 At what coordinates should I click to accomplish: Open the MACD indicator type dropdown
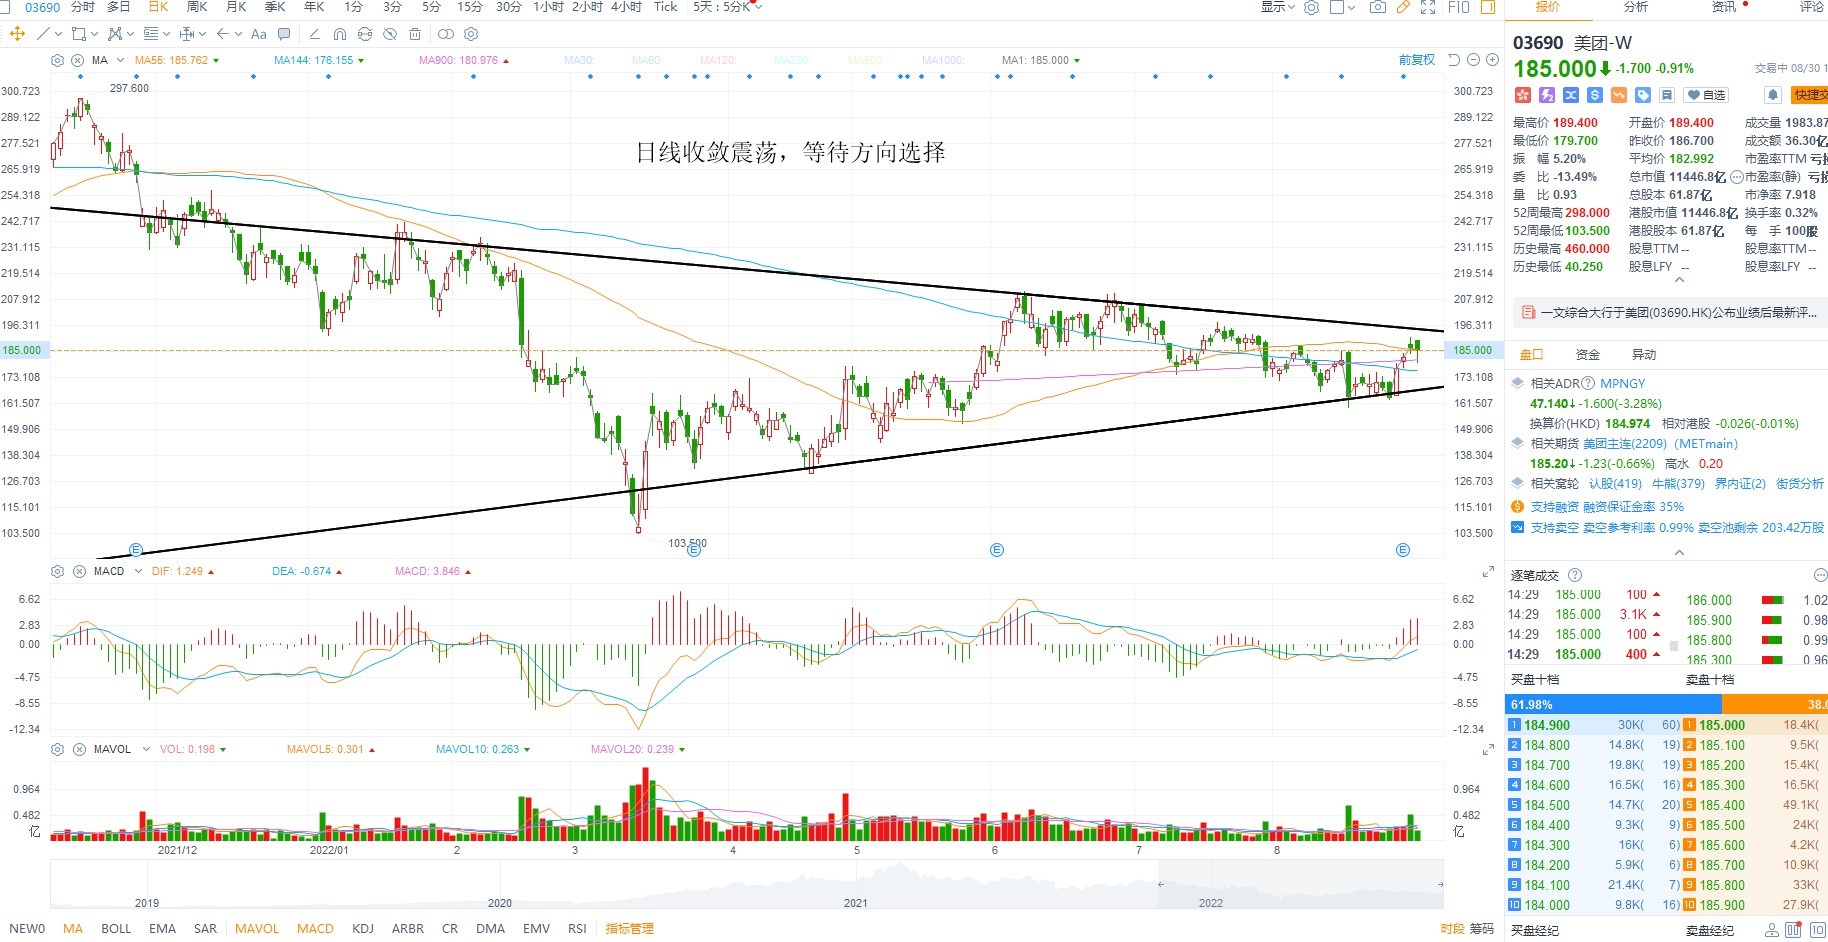138,571
